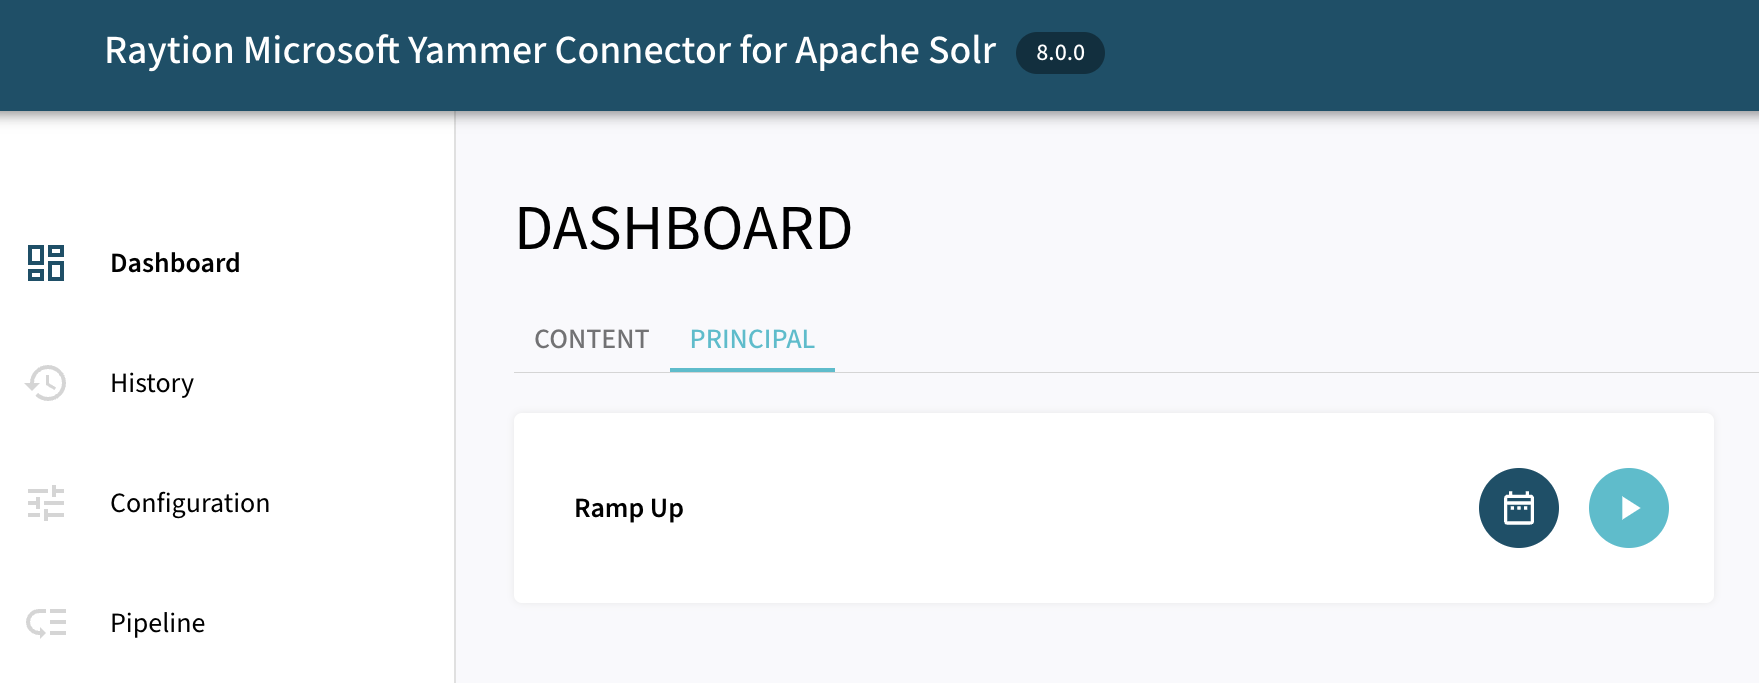Go to the Dashboard view
Image resolution: width=1759 pixels, height=683 pixels.
click(x=175, y=263)
